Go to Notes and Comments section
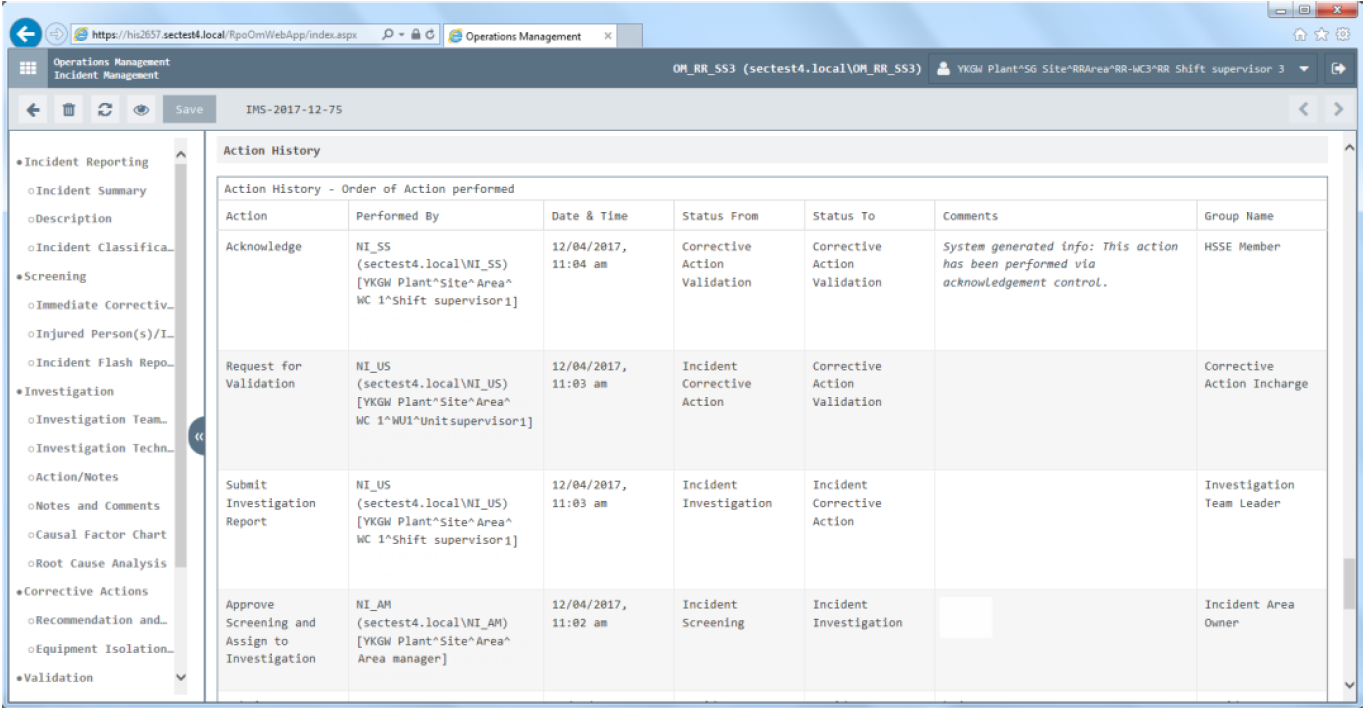Viewport: 1364px width, 708px height. [x=97, y=506]
